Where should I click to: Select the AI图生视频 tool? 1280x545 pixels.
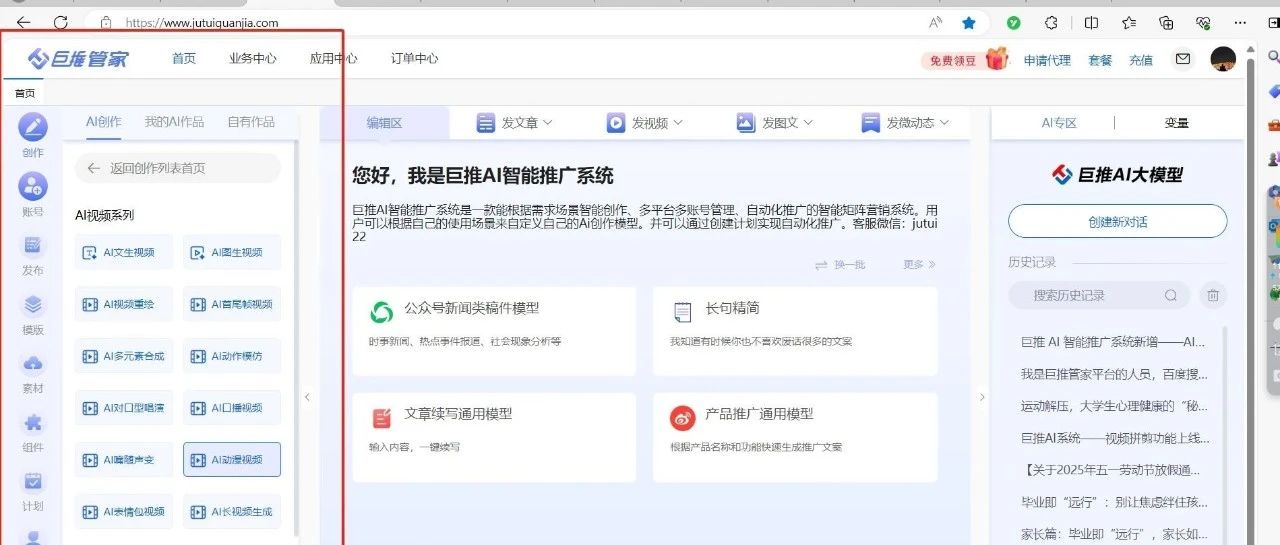tap(232, 252)
